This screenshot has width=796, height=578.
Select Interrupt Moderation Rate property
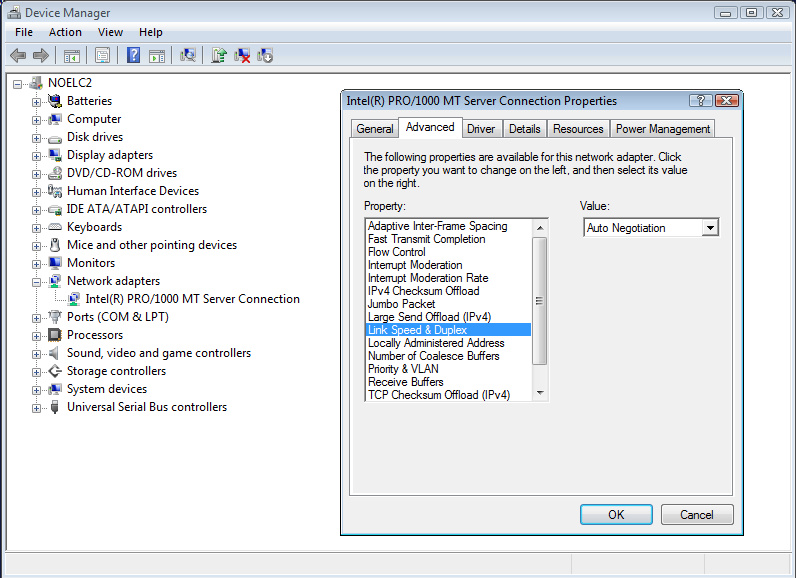449,278
